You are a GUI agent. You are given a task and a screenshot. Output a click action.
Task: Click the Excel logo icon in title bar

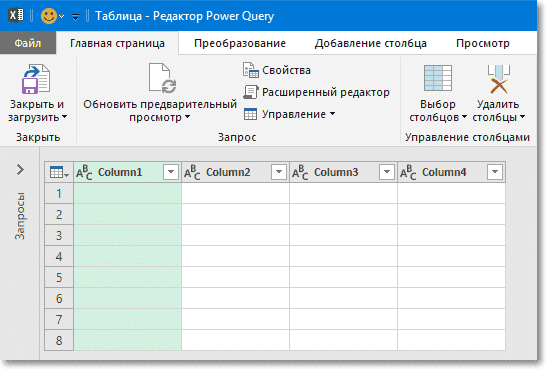click(16, 16)
